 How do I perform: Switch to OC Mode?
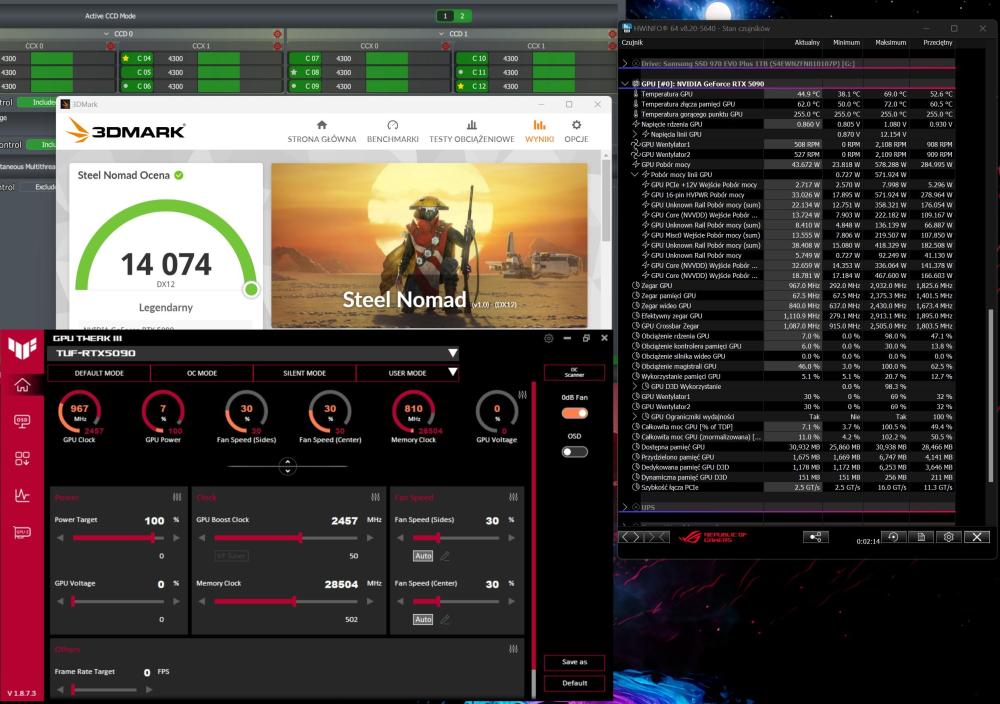click(202, 373)
